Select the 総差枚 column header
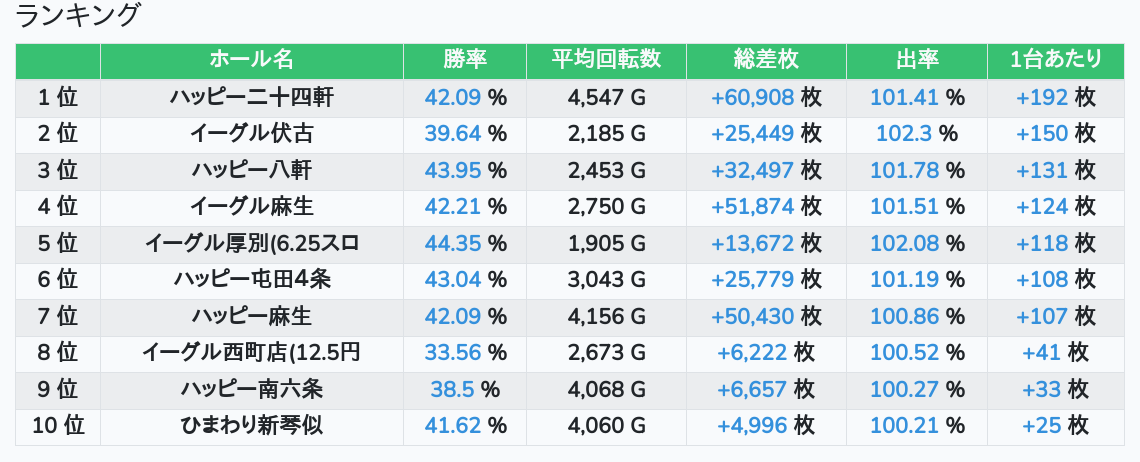This screenshot has height=462, width=1140. tap(766, 60)
